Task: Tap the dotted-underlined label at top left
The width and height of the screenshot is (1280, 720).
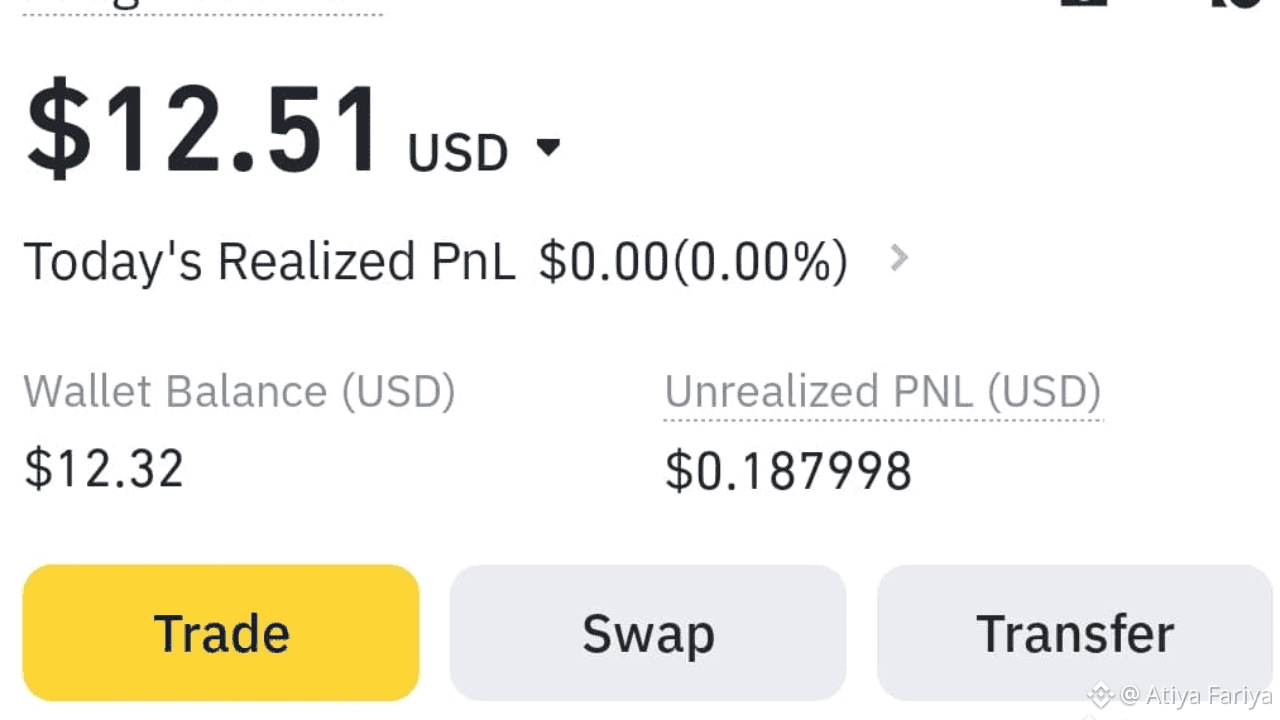Action: [x=202, y=6]
